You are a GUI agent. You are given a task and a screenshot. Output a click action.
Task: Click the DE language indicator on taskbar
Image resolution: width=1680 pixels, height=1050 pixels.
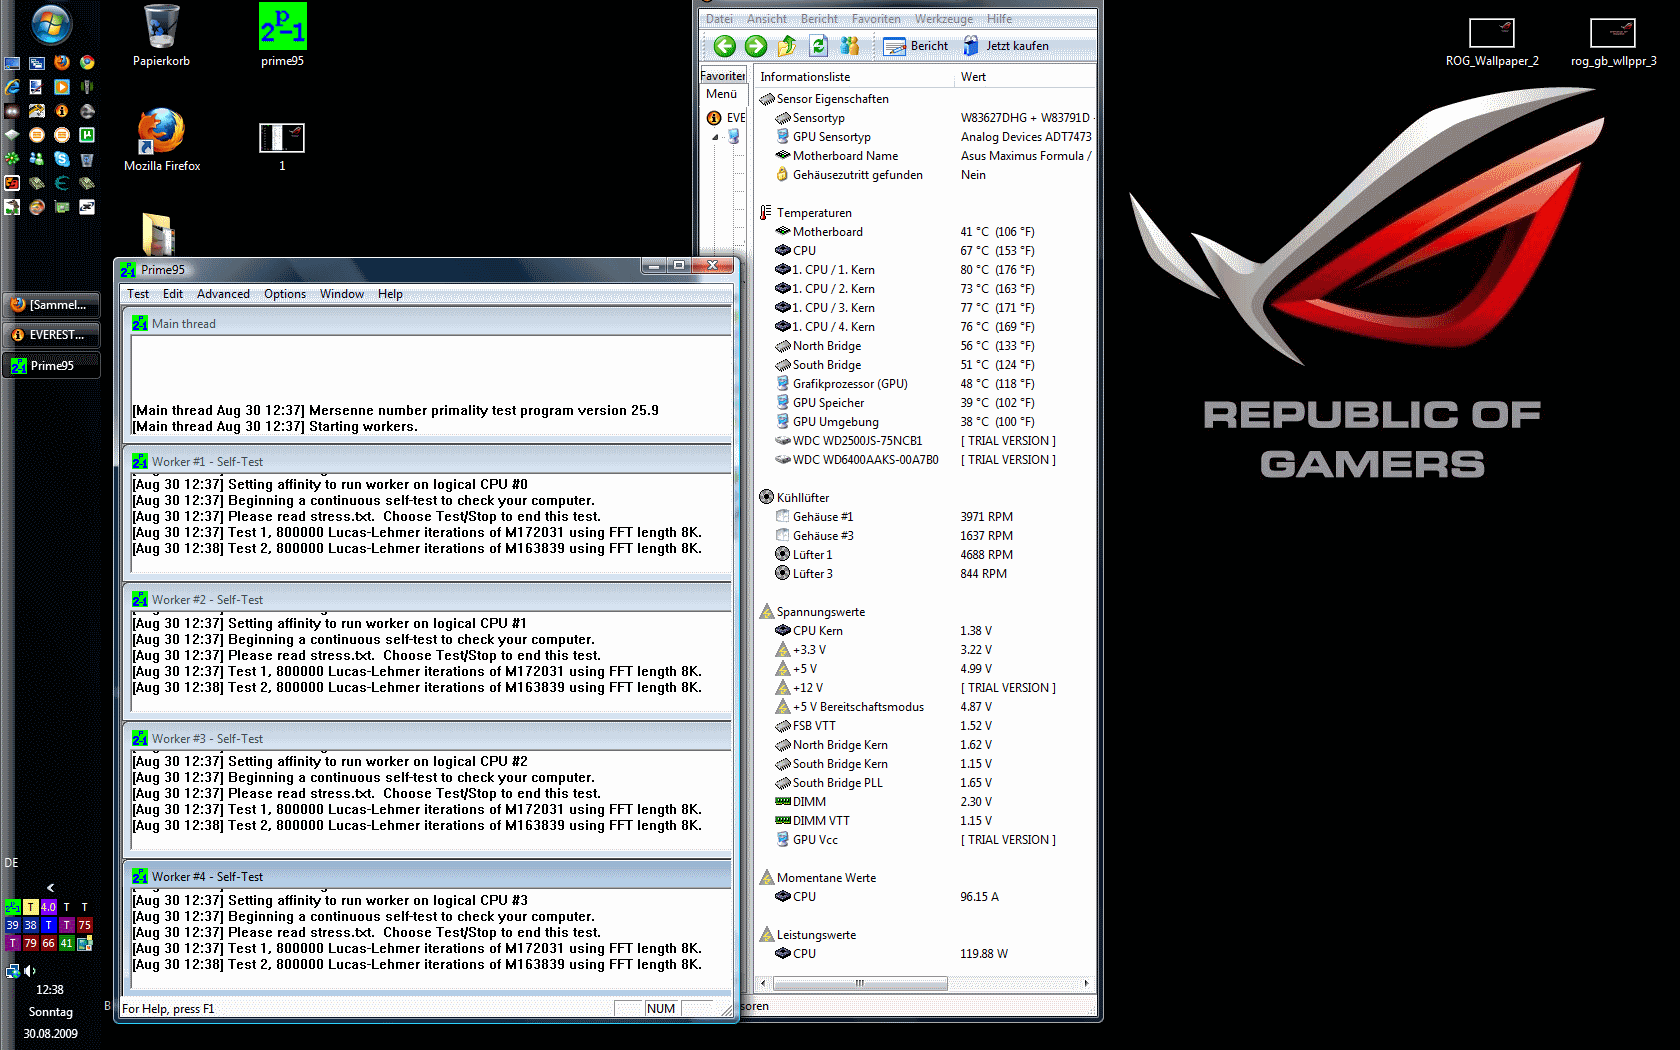coord(11,863)
